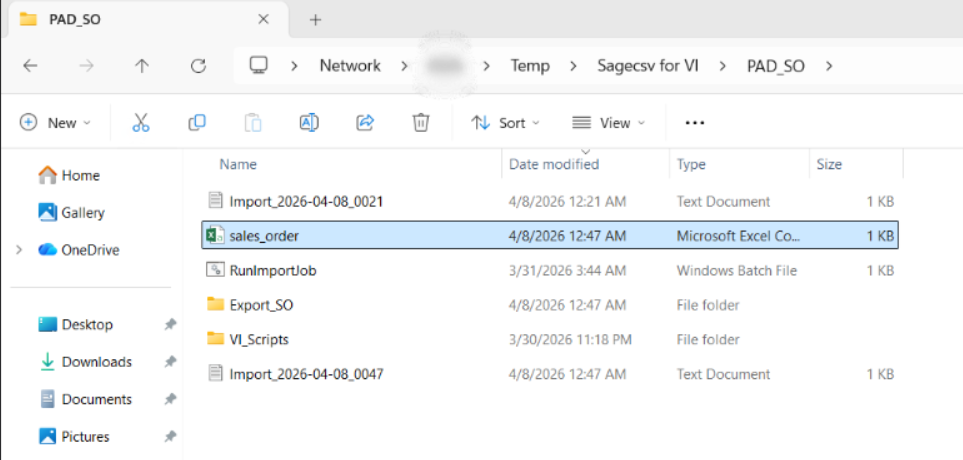The image size is (963, 460).
Task: Click the Paste clipboard icon
Action: (253, 123)
